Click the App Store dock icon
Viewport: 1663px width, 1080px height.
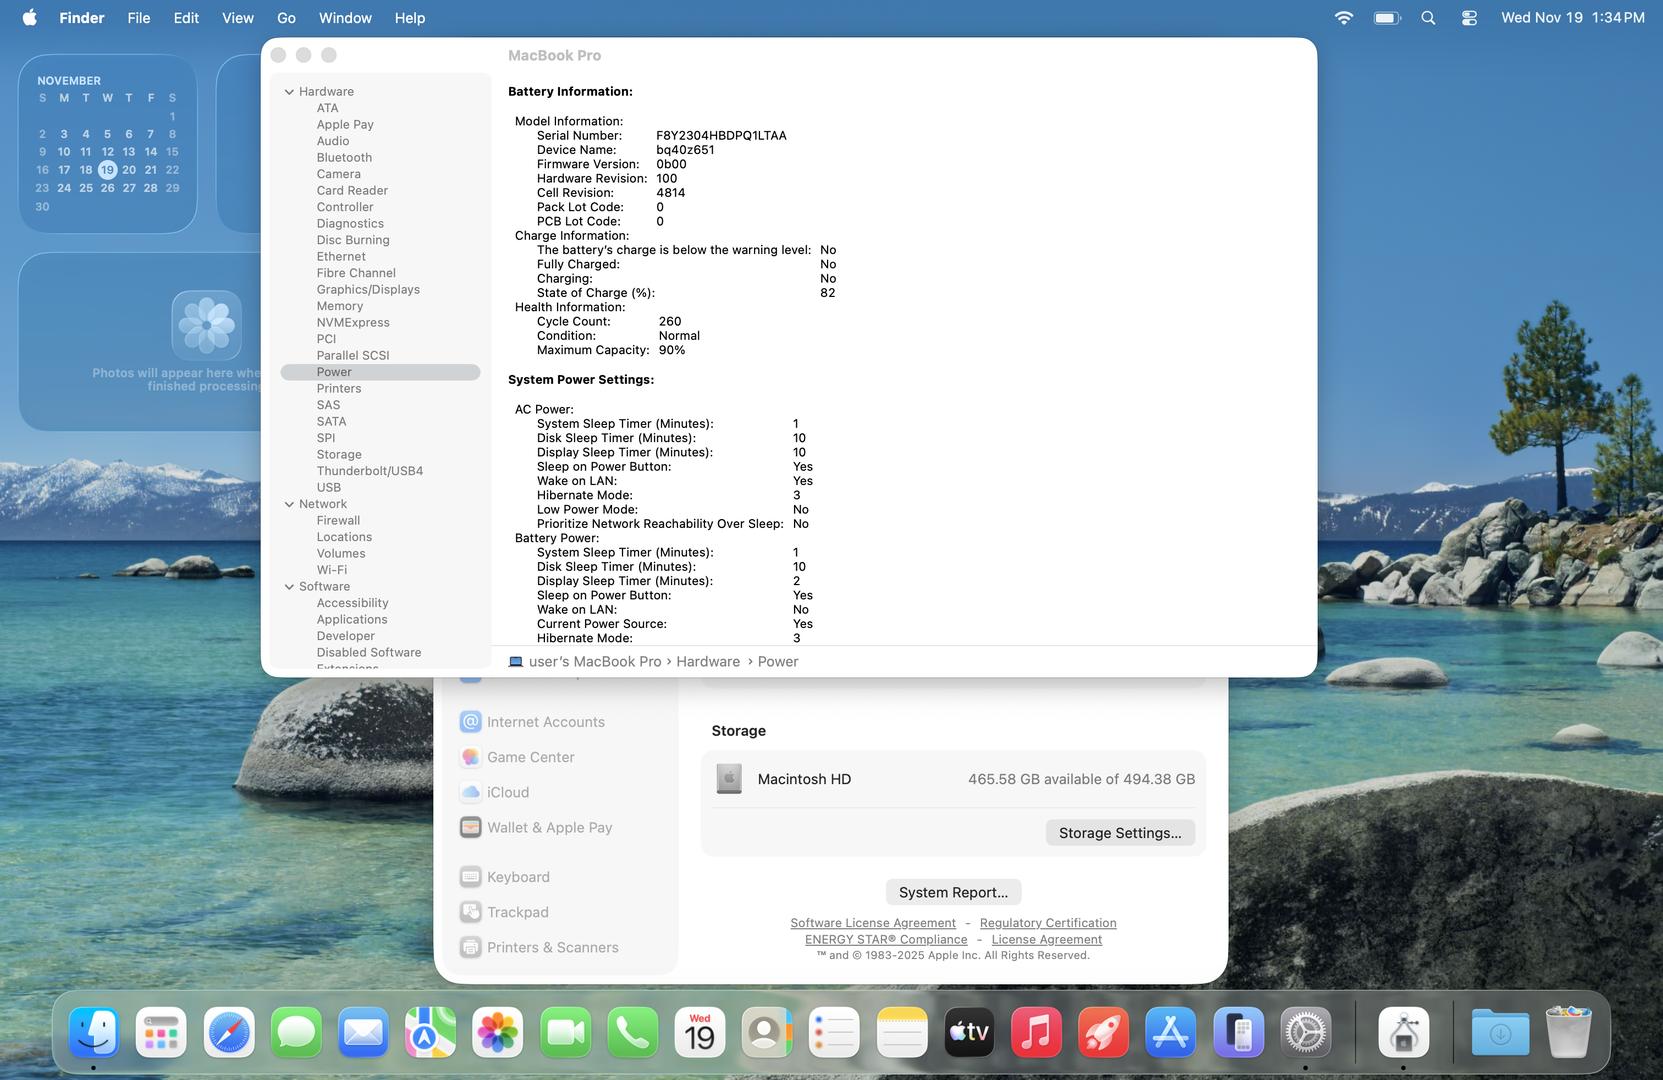(1170, 1033)
